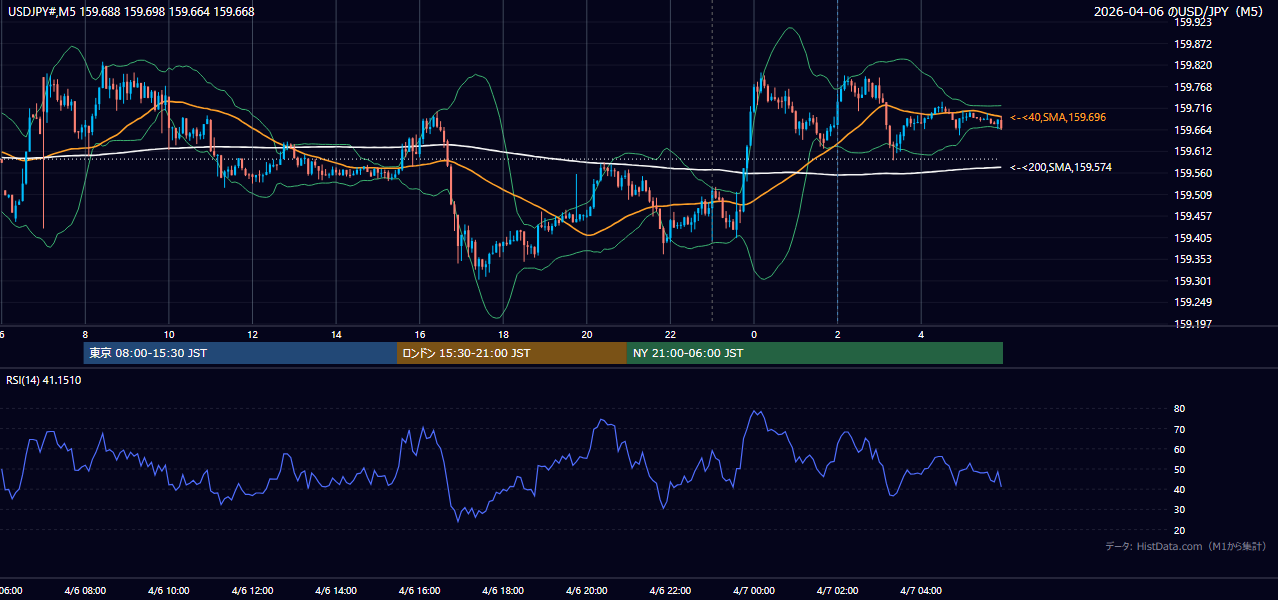Click hour label 16 on price chart axis
This screenshot has height=600, width=1278.
click(420, 335)
